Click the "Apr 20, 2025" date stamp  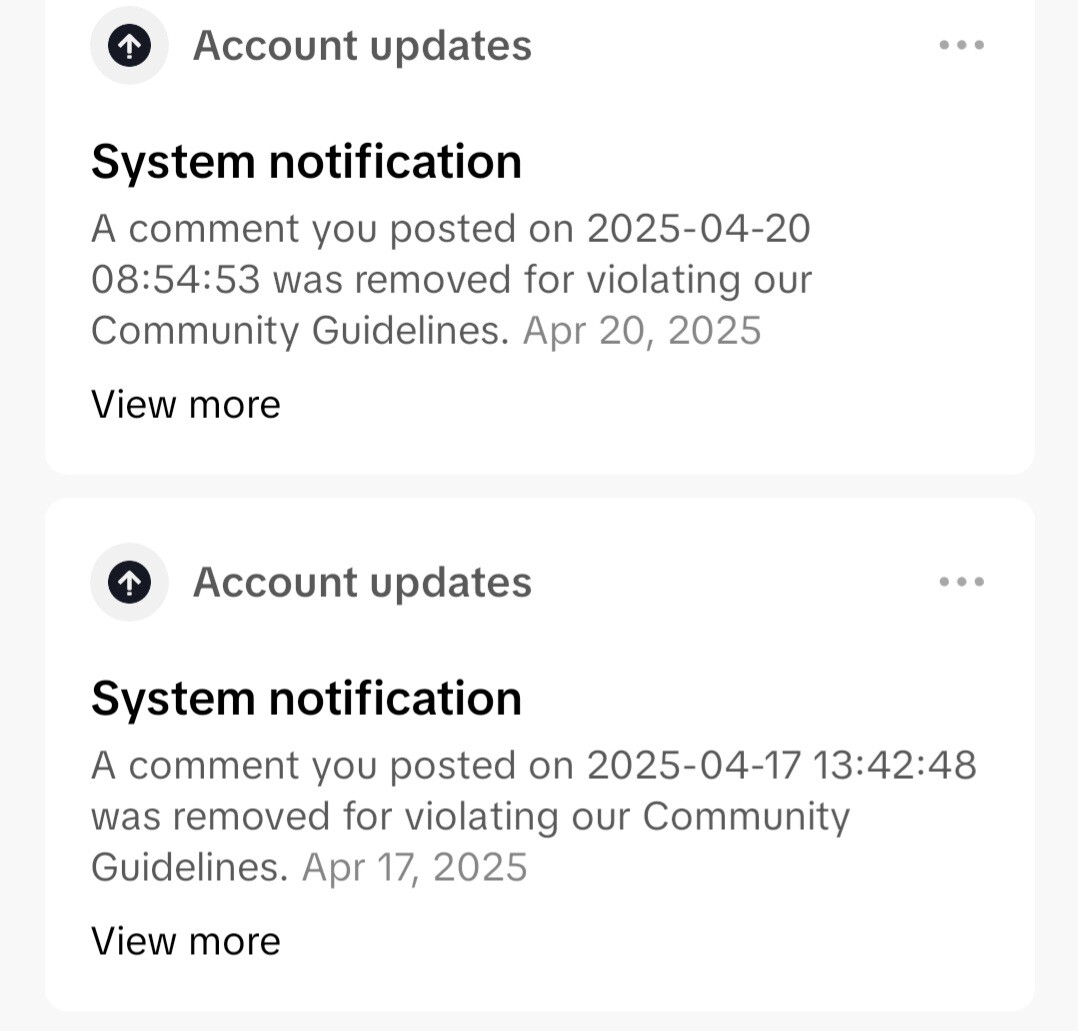(x=642, y=331)
